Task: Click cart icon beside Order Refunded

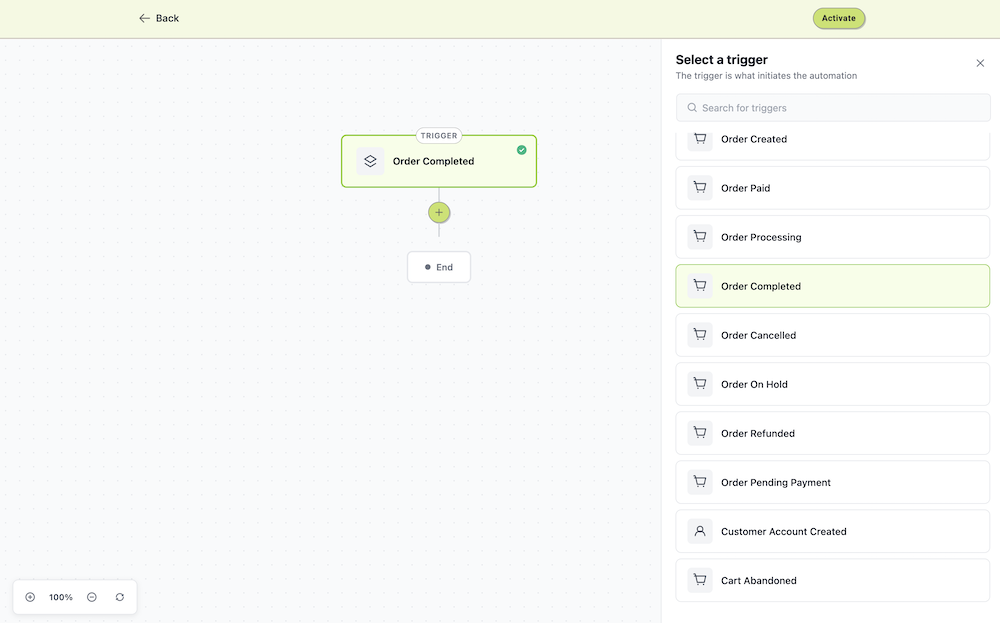Action: coord(700,434)
